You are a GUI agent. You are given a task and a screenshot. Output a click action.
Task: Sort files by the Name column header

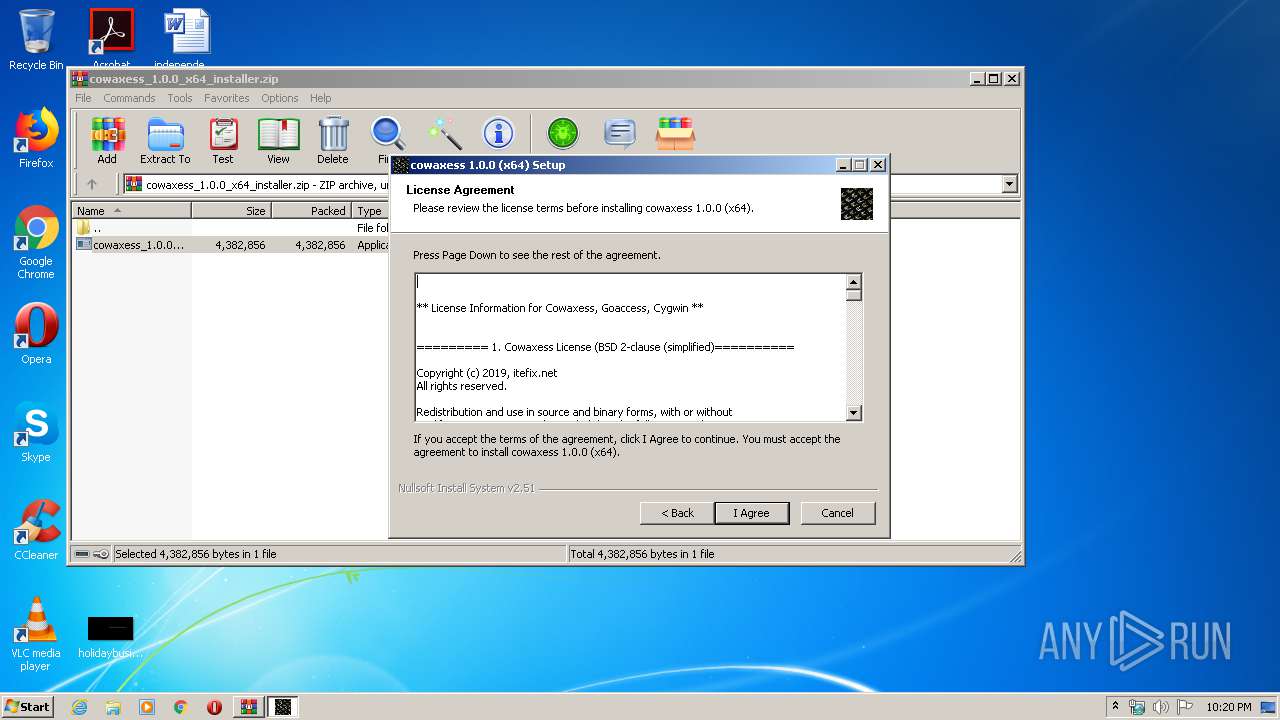coord(131,211)
